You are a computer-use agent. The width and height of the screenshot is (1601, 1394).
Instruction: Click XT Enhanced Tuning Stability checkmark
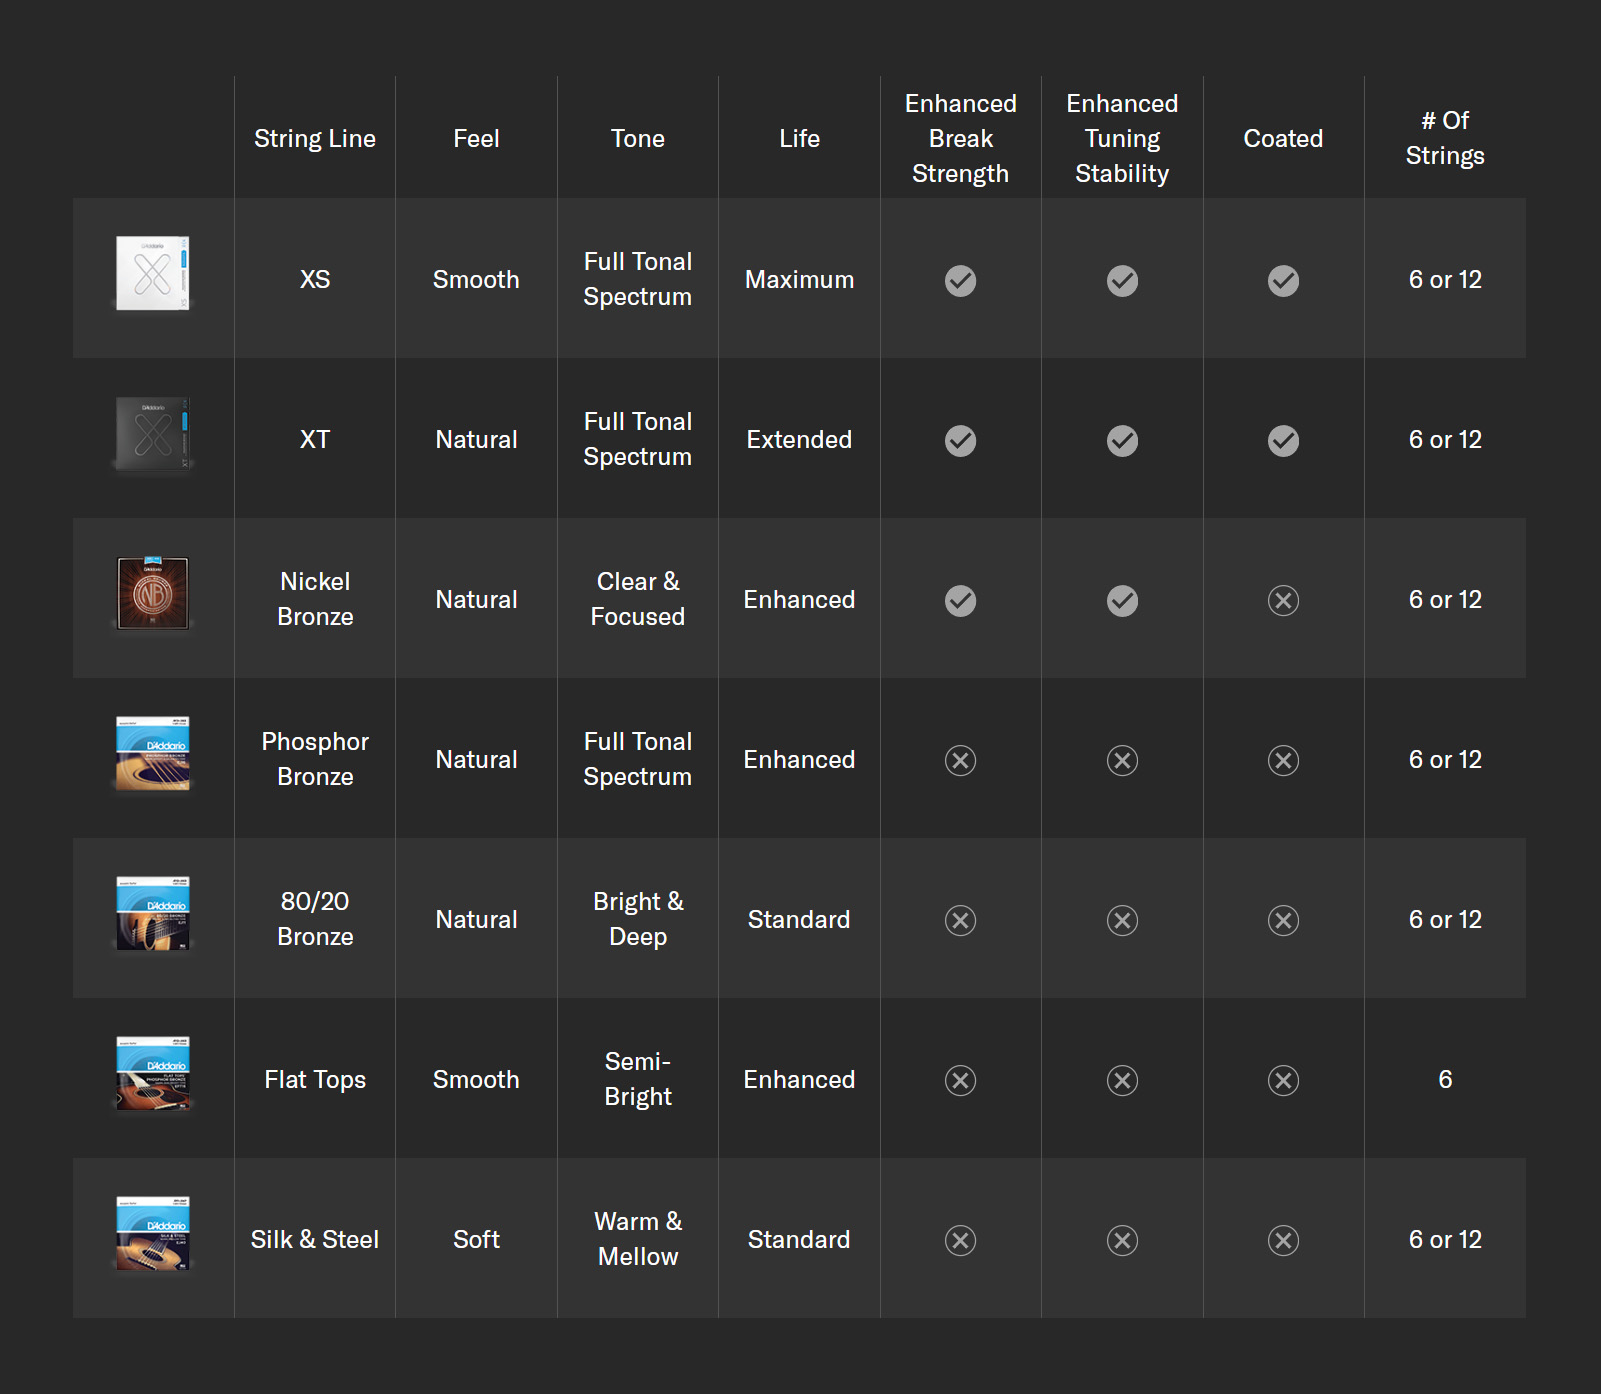(1122, 441)
